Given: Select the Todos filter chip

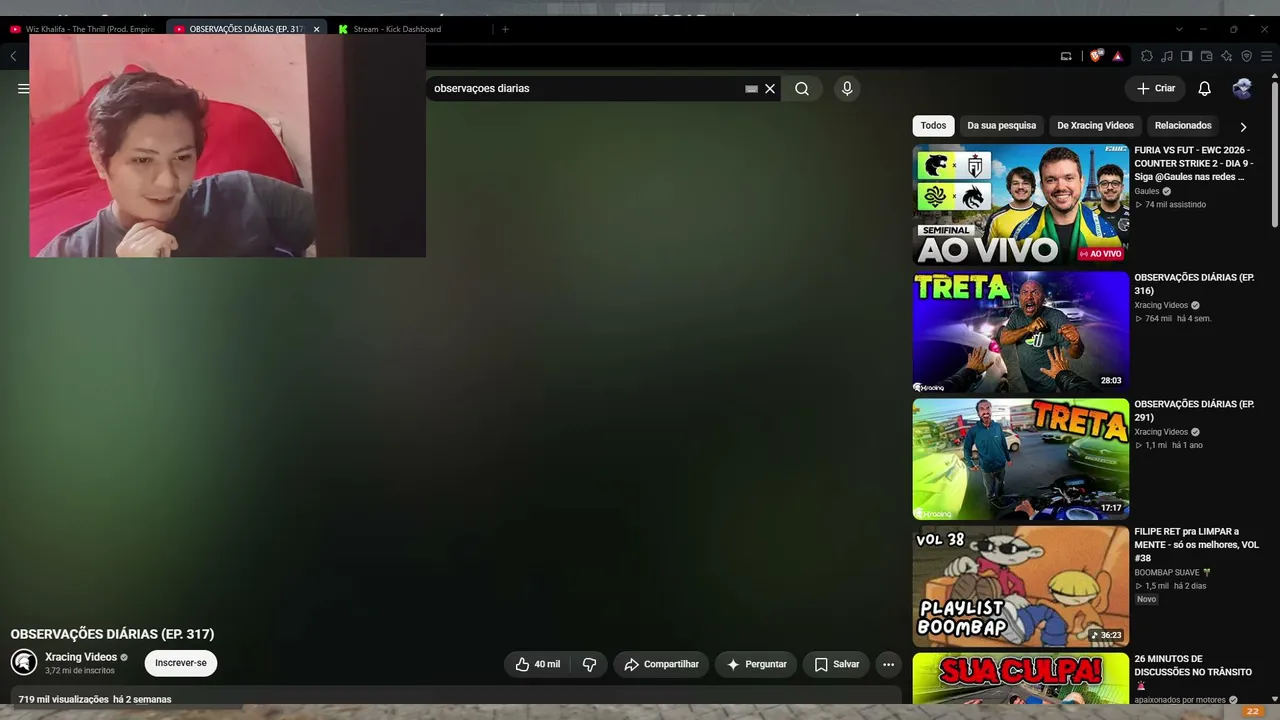Looking at the screenshot, I should 933,126.
